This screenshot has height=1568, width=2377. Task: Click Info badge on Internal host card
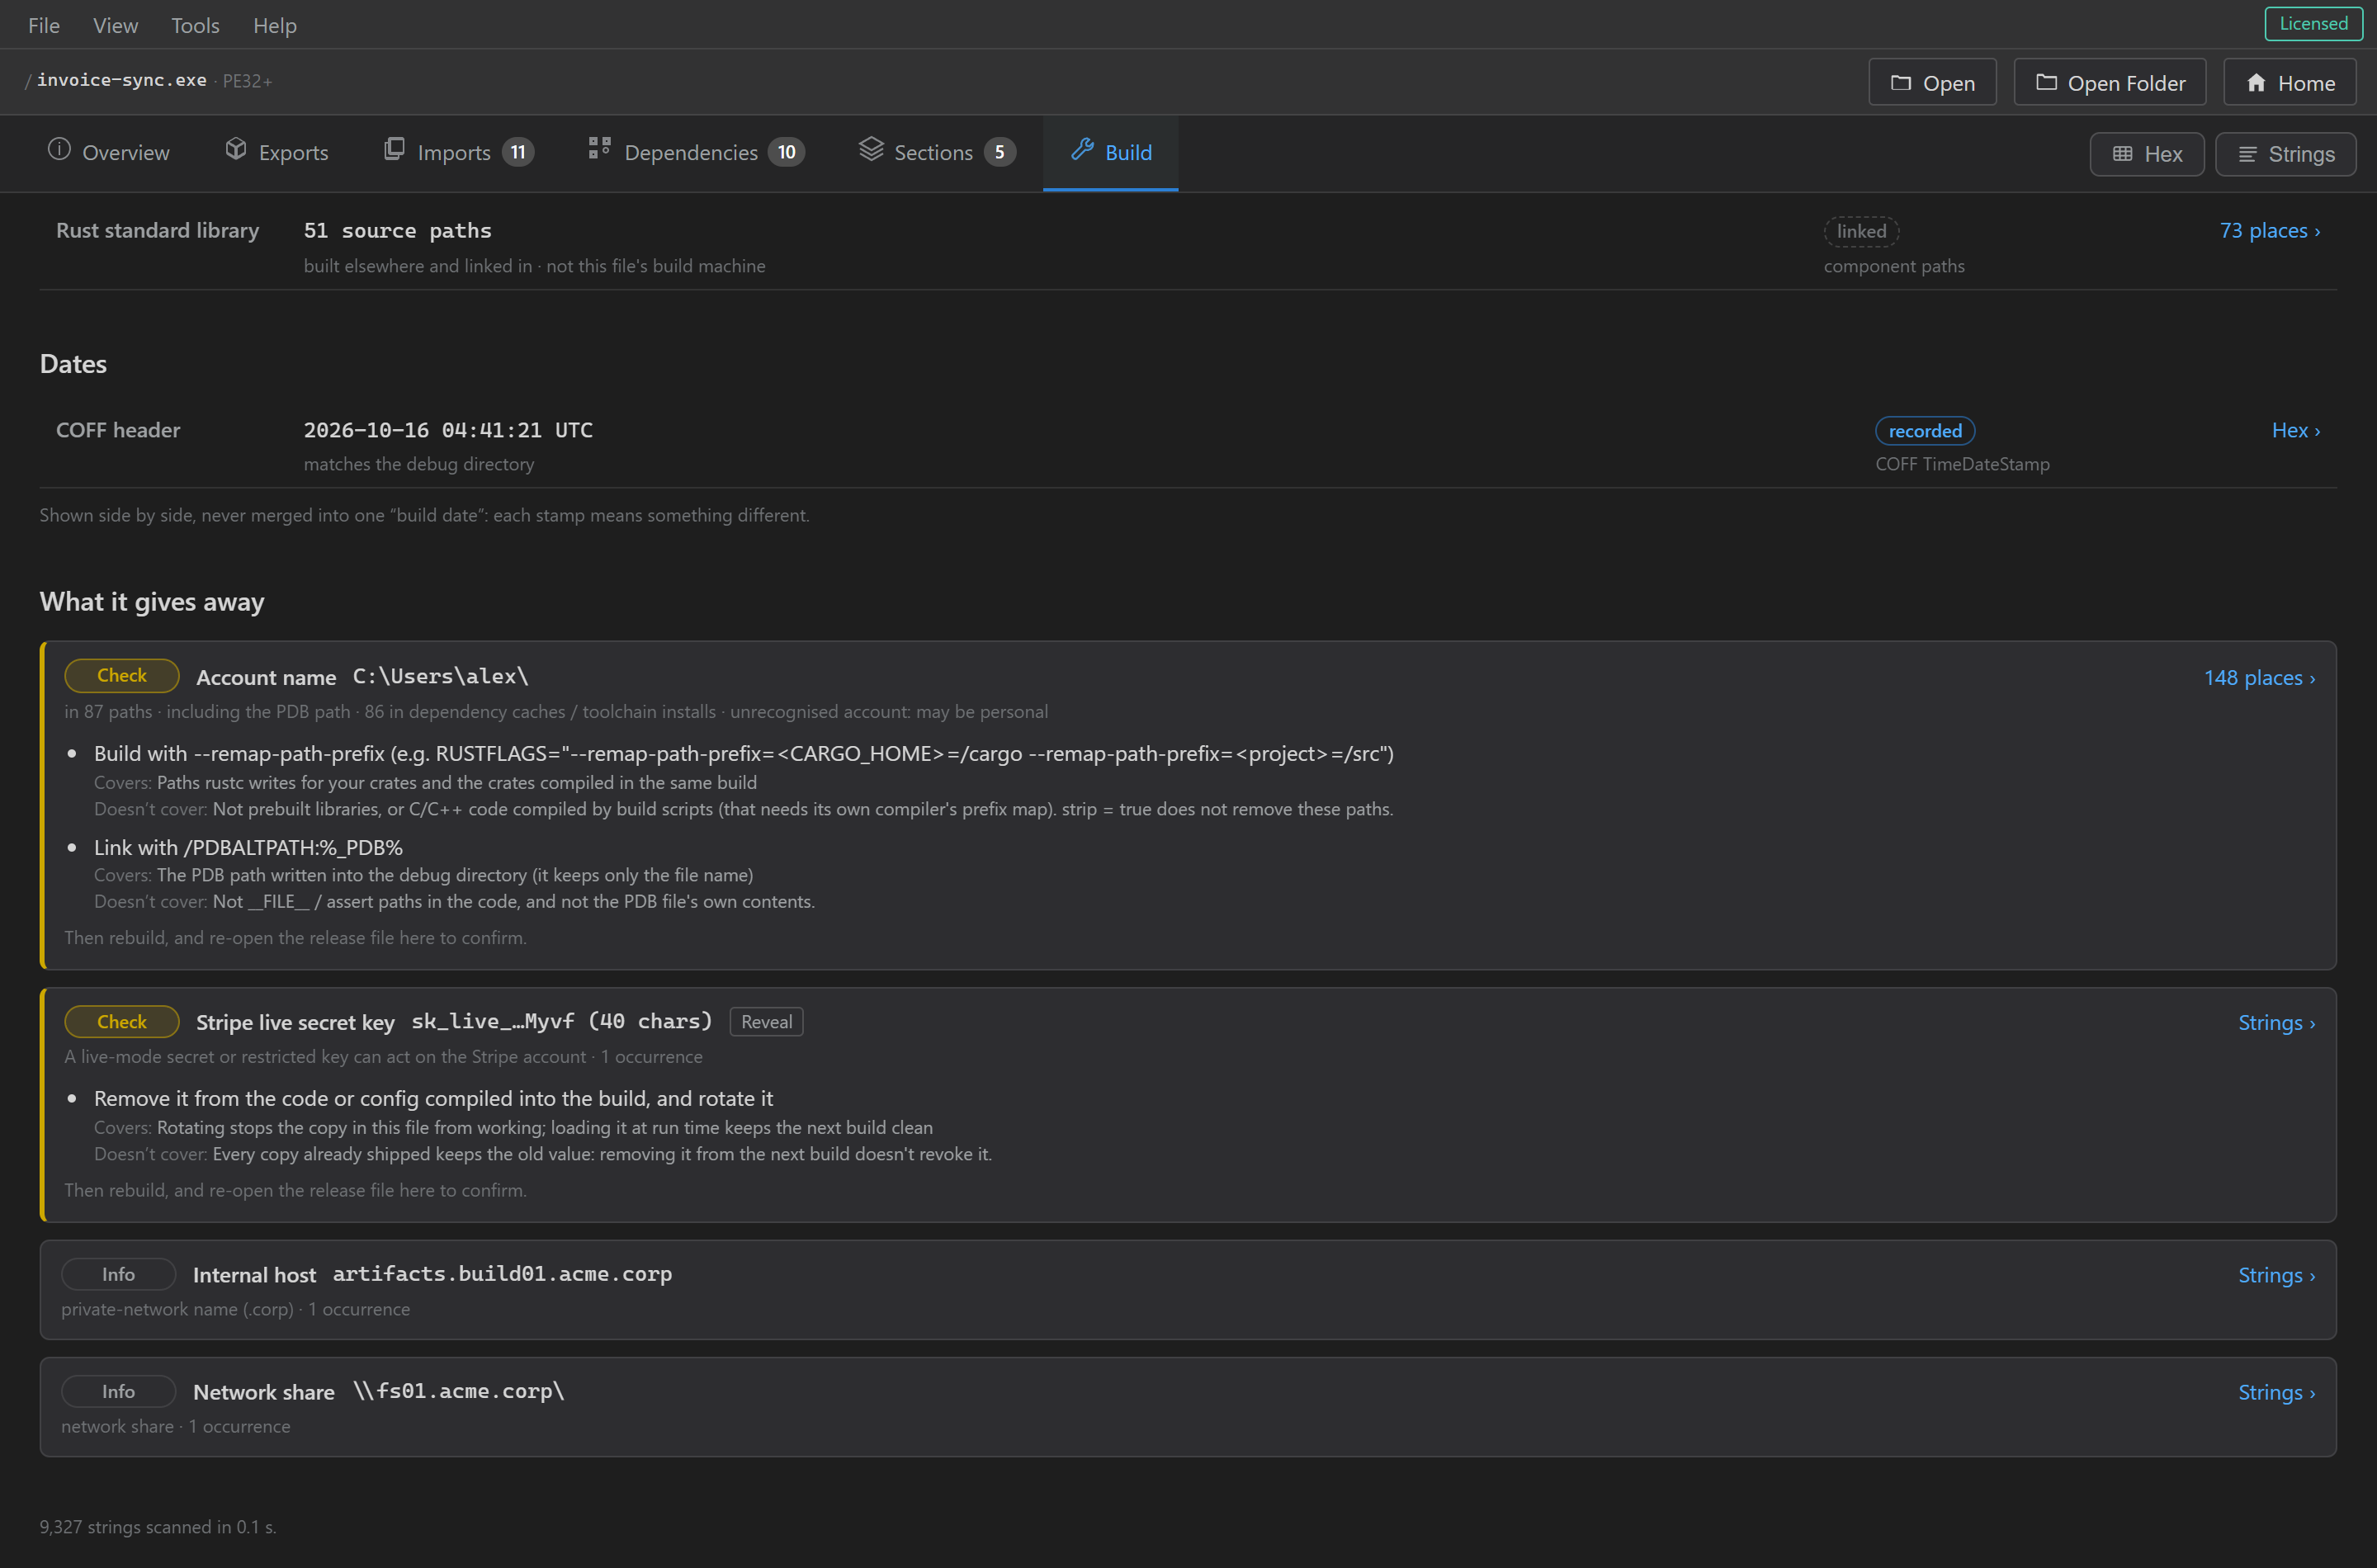[x=118, y=1274]
